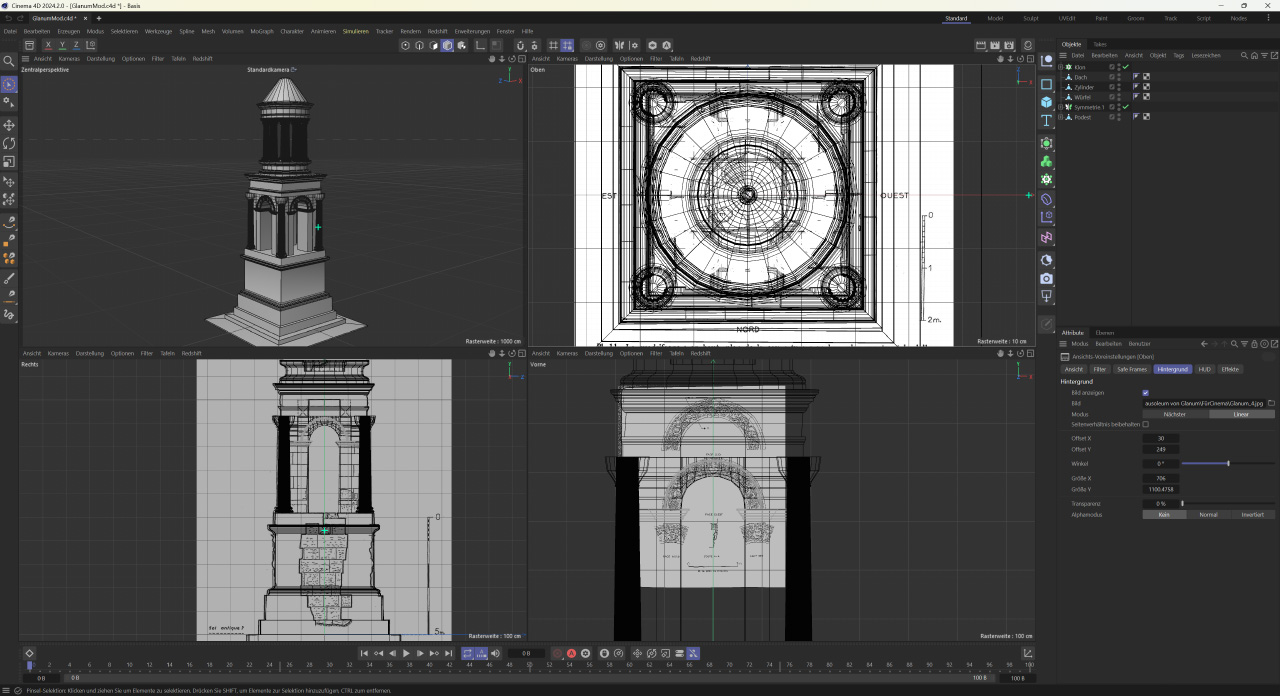Expand the Podest object hierarchy
This screenshot has width=1280, height=696.
click(x=1061, y=117)
